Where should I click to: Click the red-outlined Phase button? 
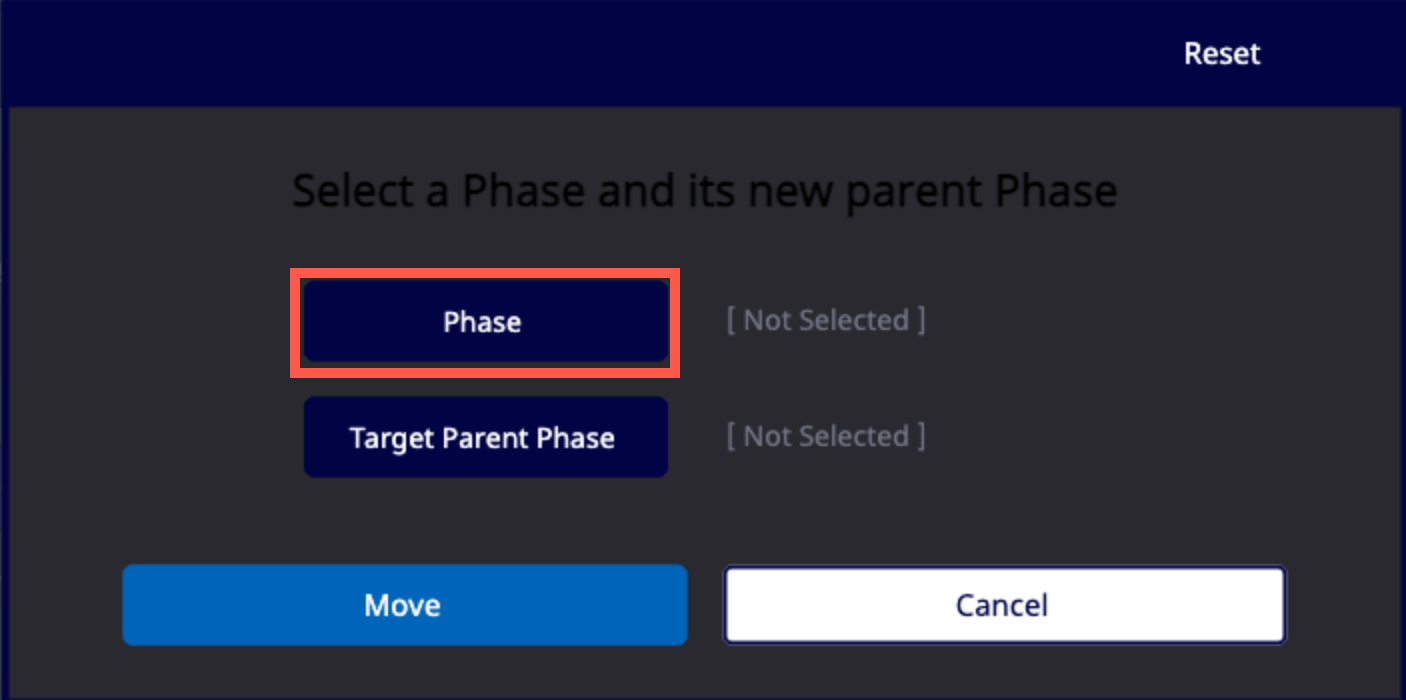pos(485,321)
